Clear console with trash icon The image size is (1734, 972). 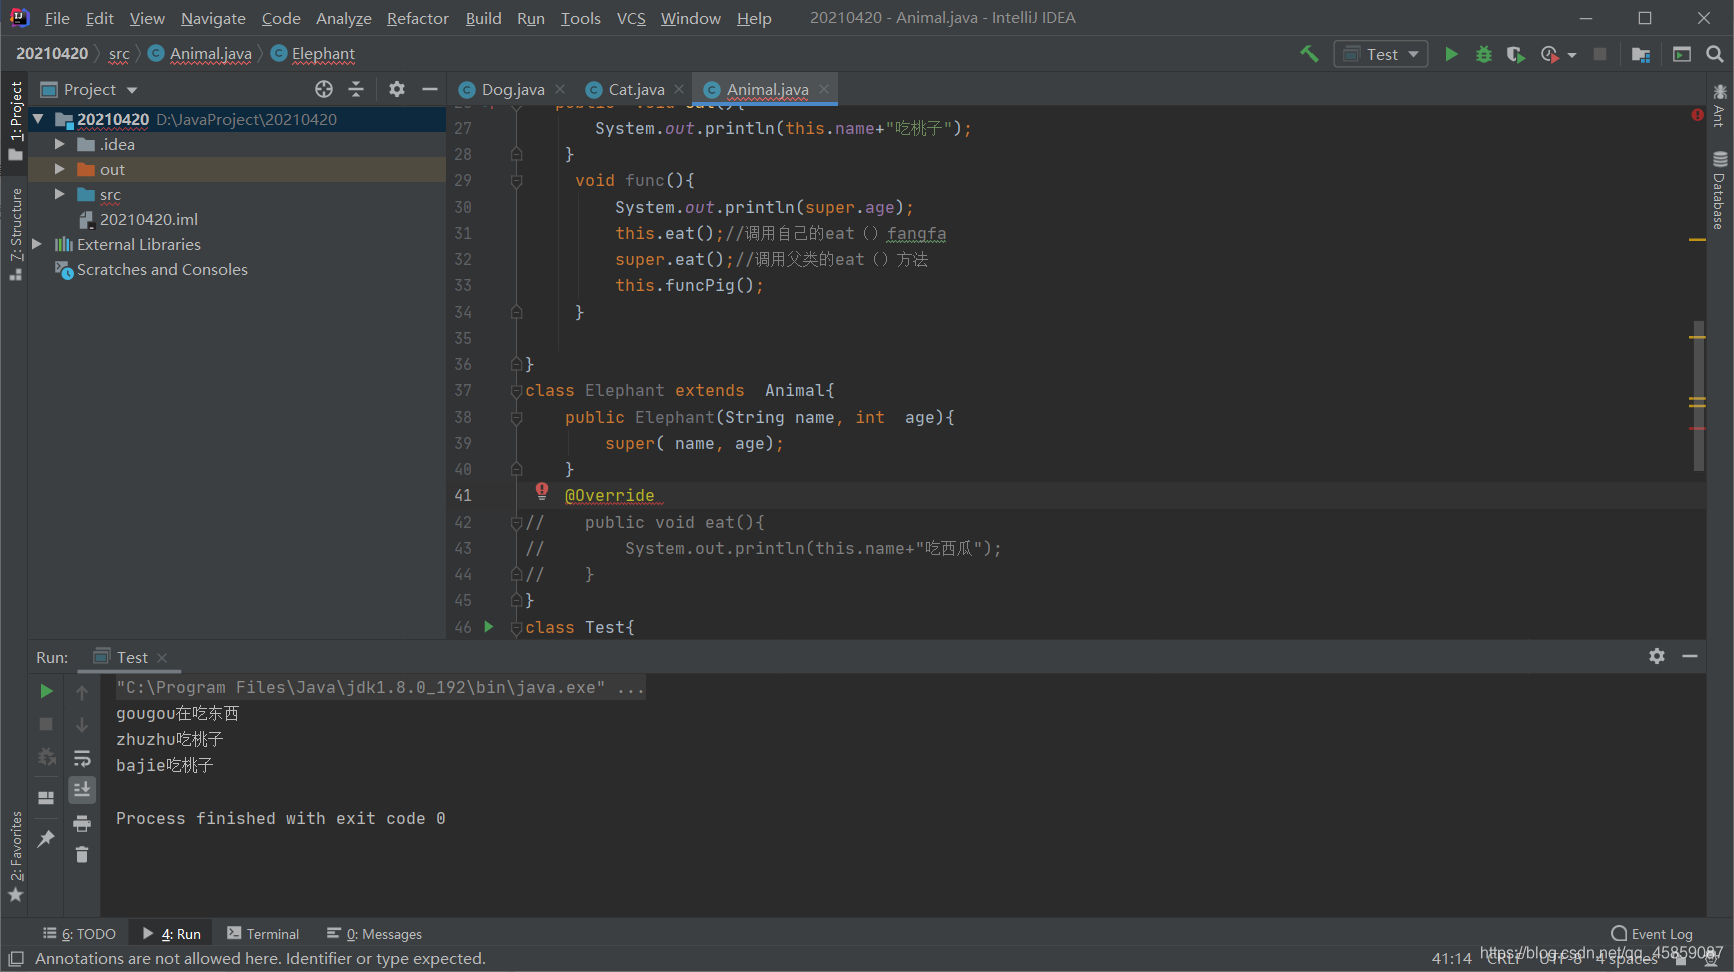(x=82, y=855)
